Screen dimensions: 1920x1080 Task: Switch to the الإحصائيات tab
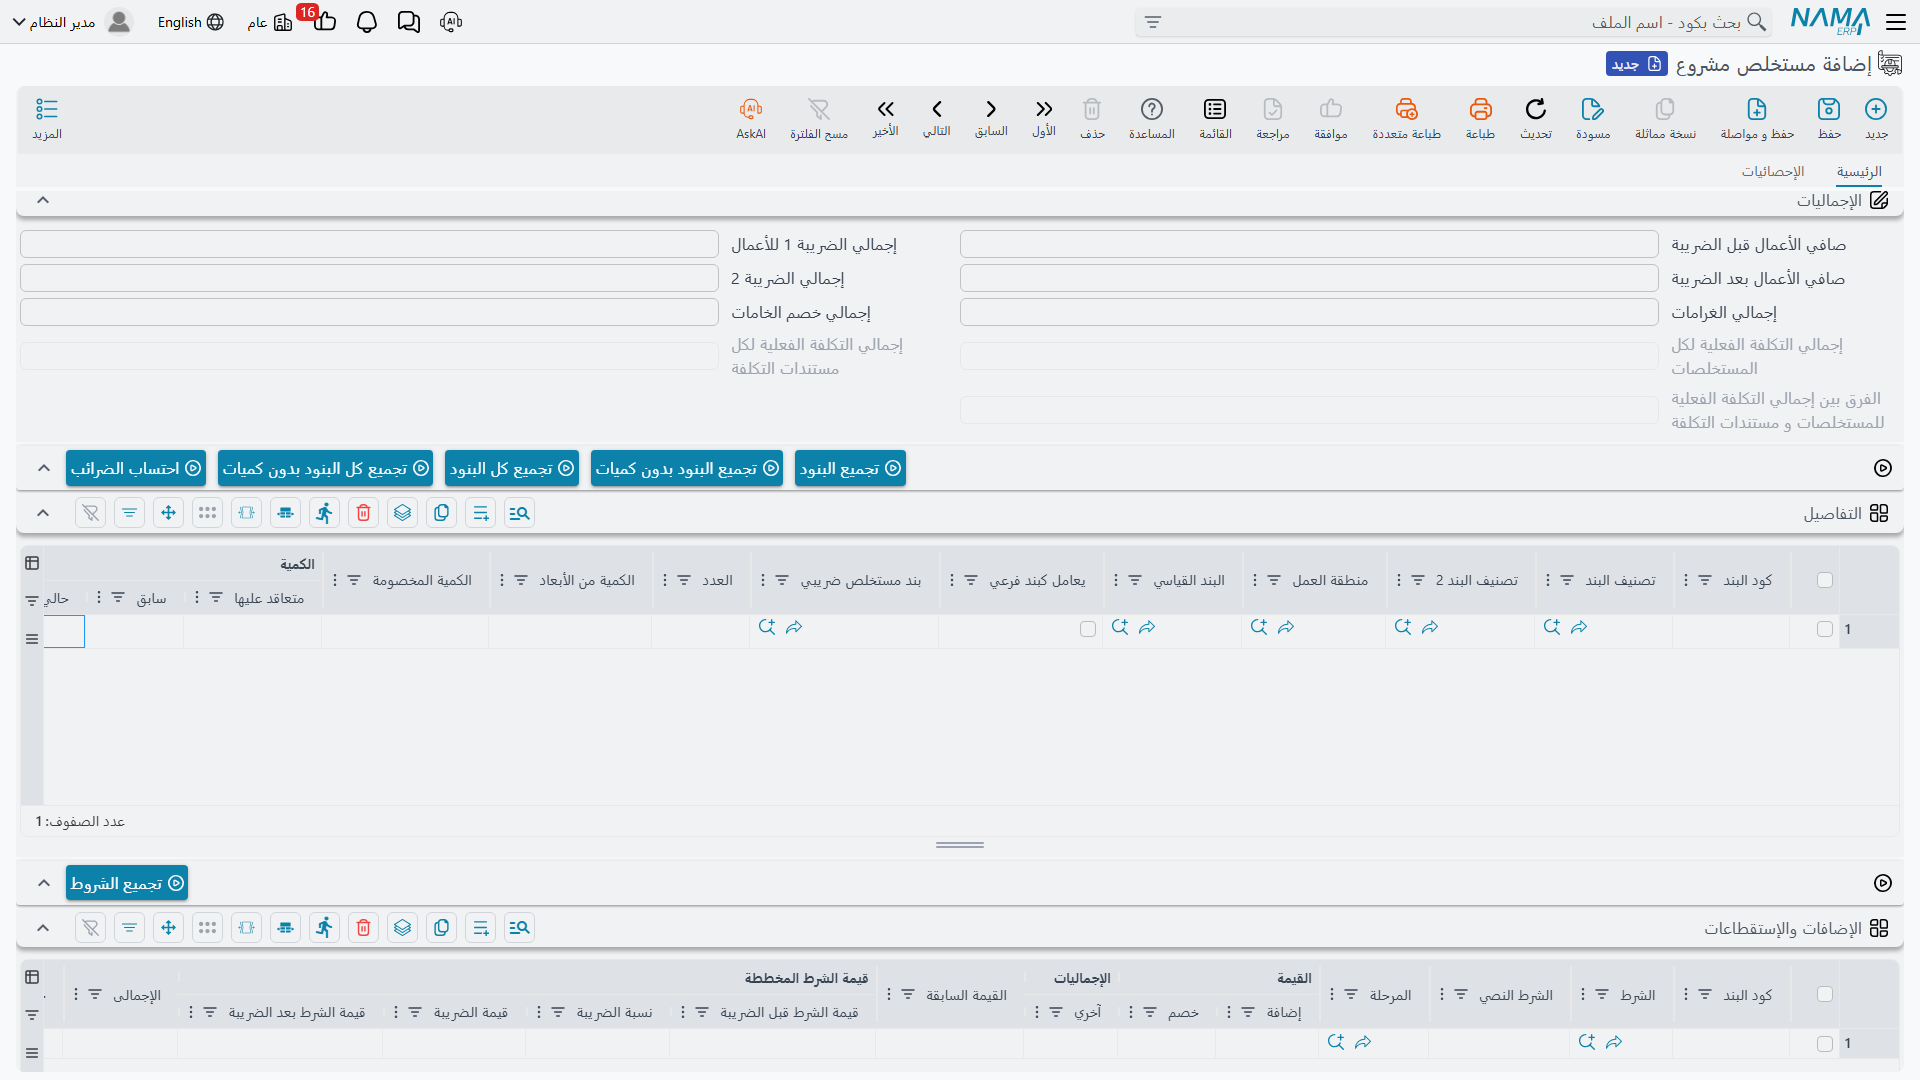tap(1773, 172)
